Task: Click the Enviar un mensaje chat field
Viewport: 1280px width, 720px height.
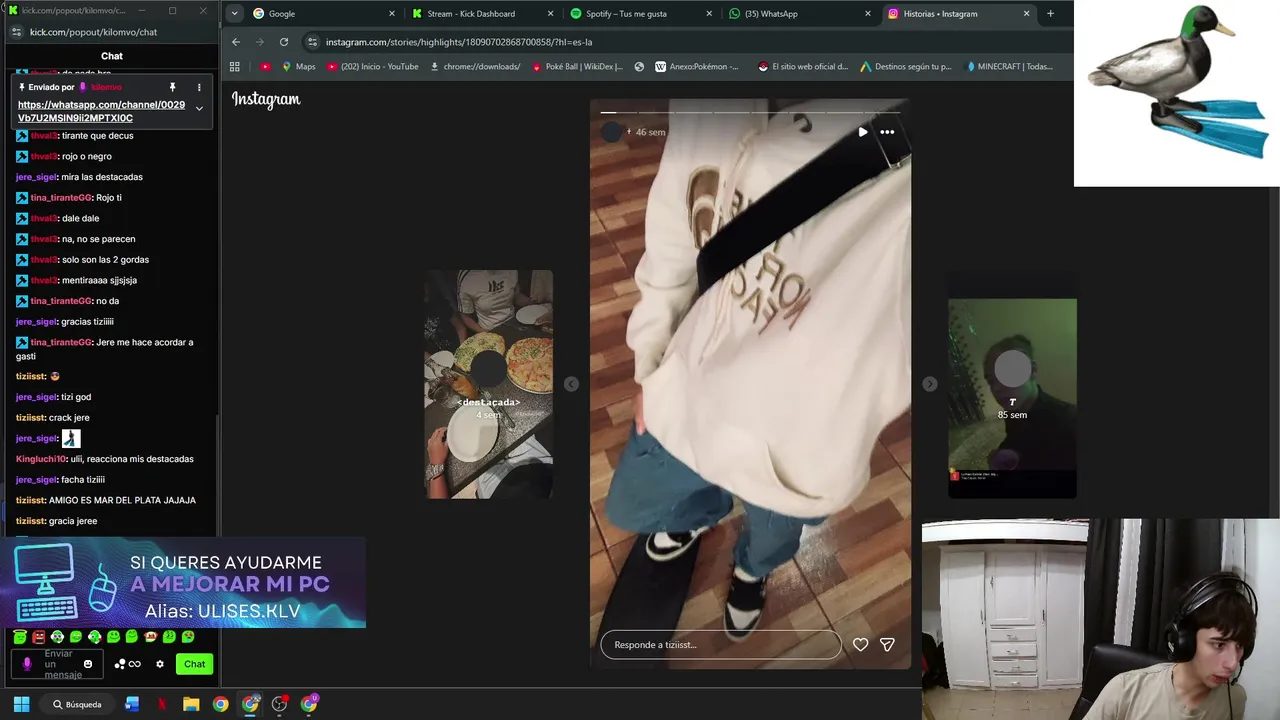Action: 58,664
